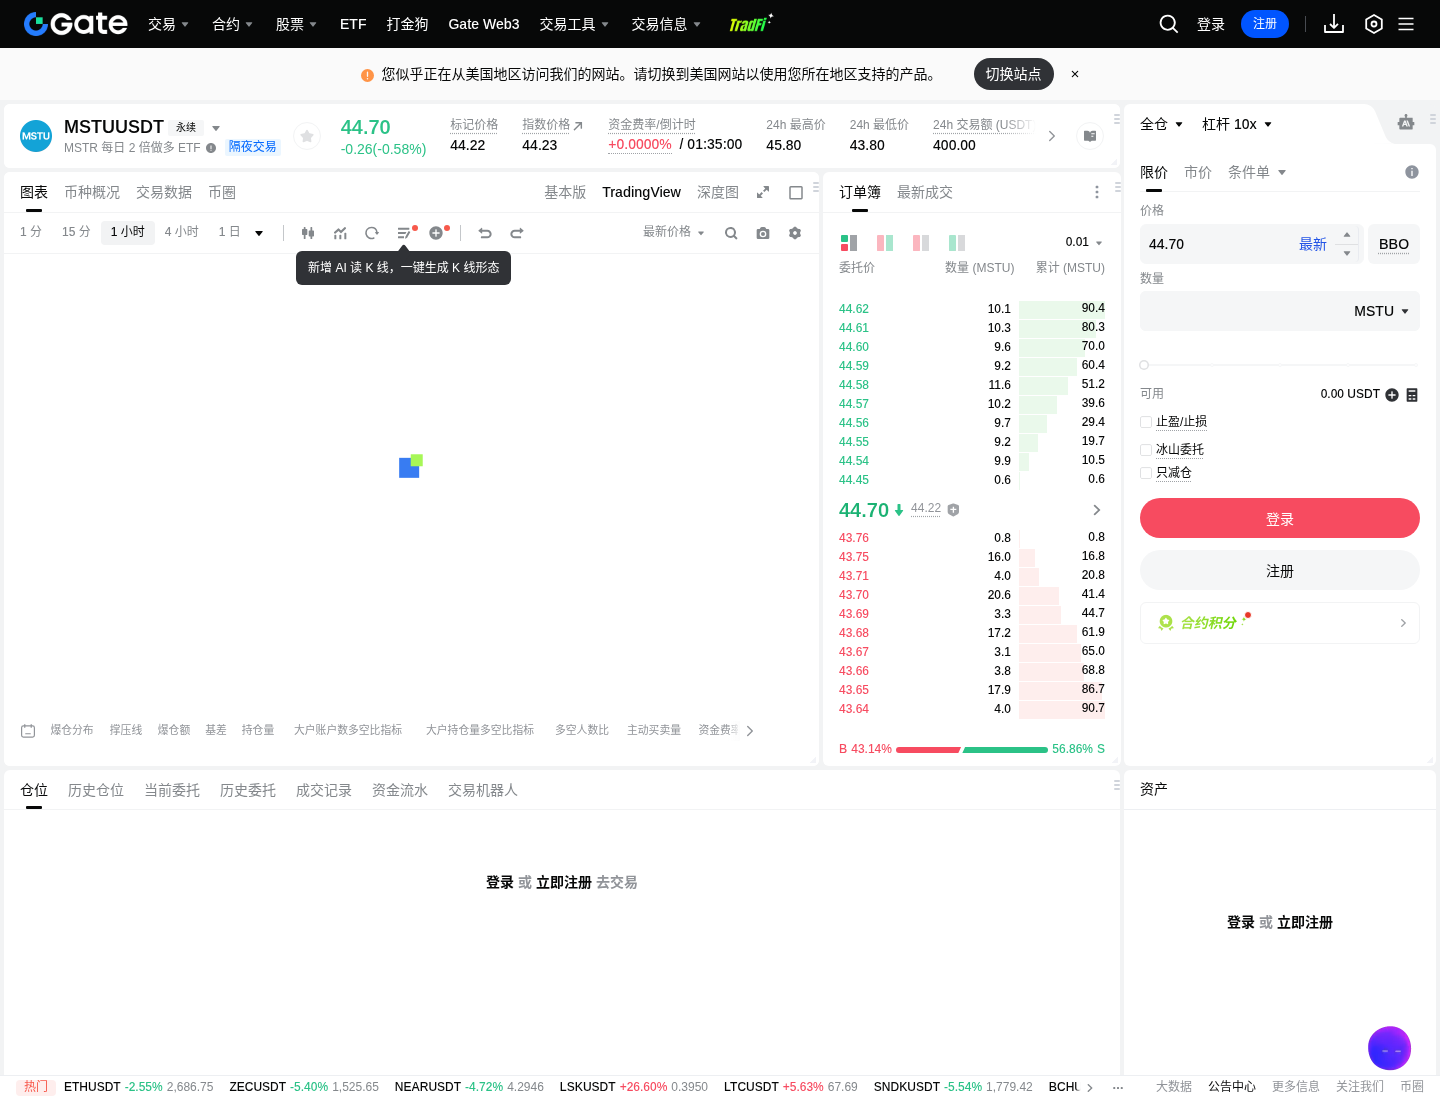Increase the price with the up stepper arrow
1440x1100 pixels.
pyautogui.click(x=1347, y=235)
